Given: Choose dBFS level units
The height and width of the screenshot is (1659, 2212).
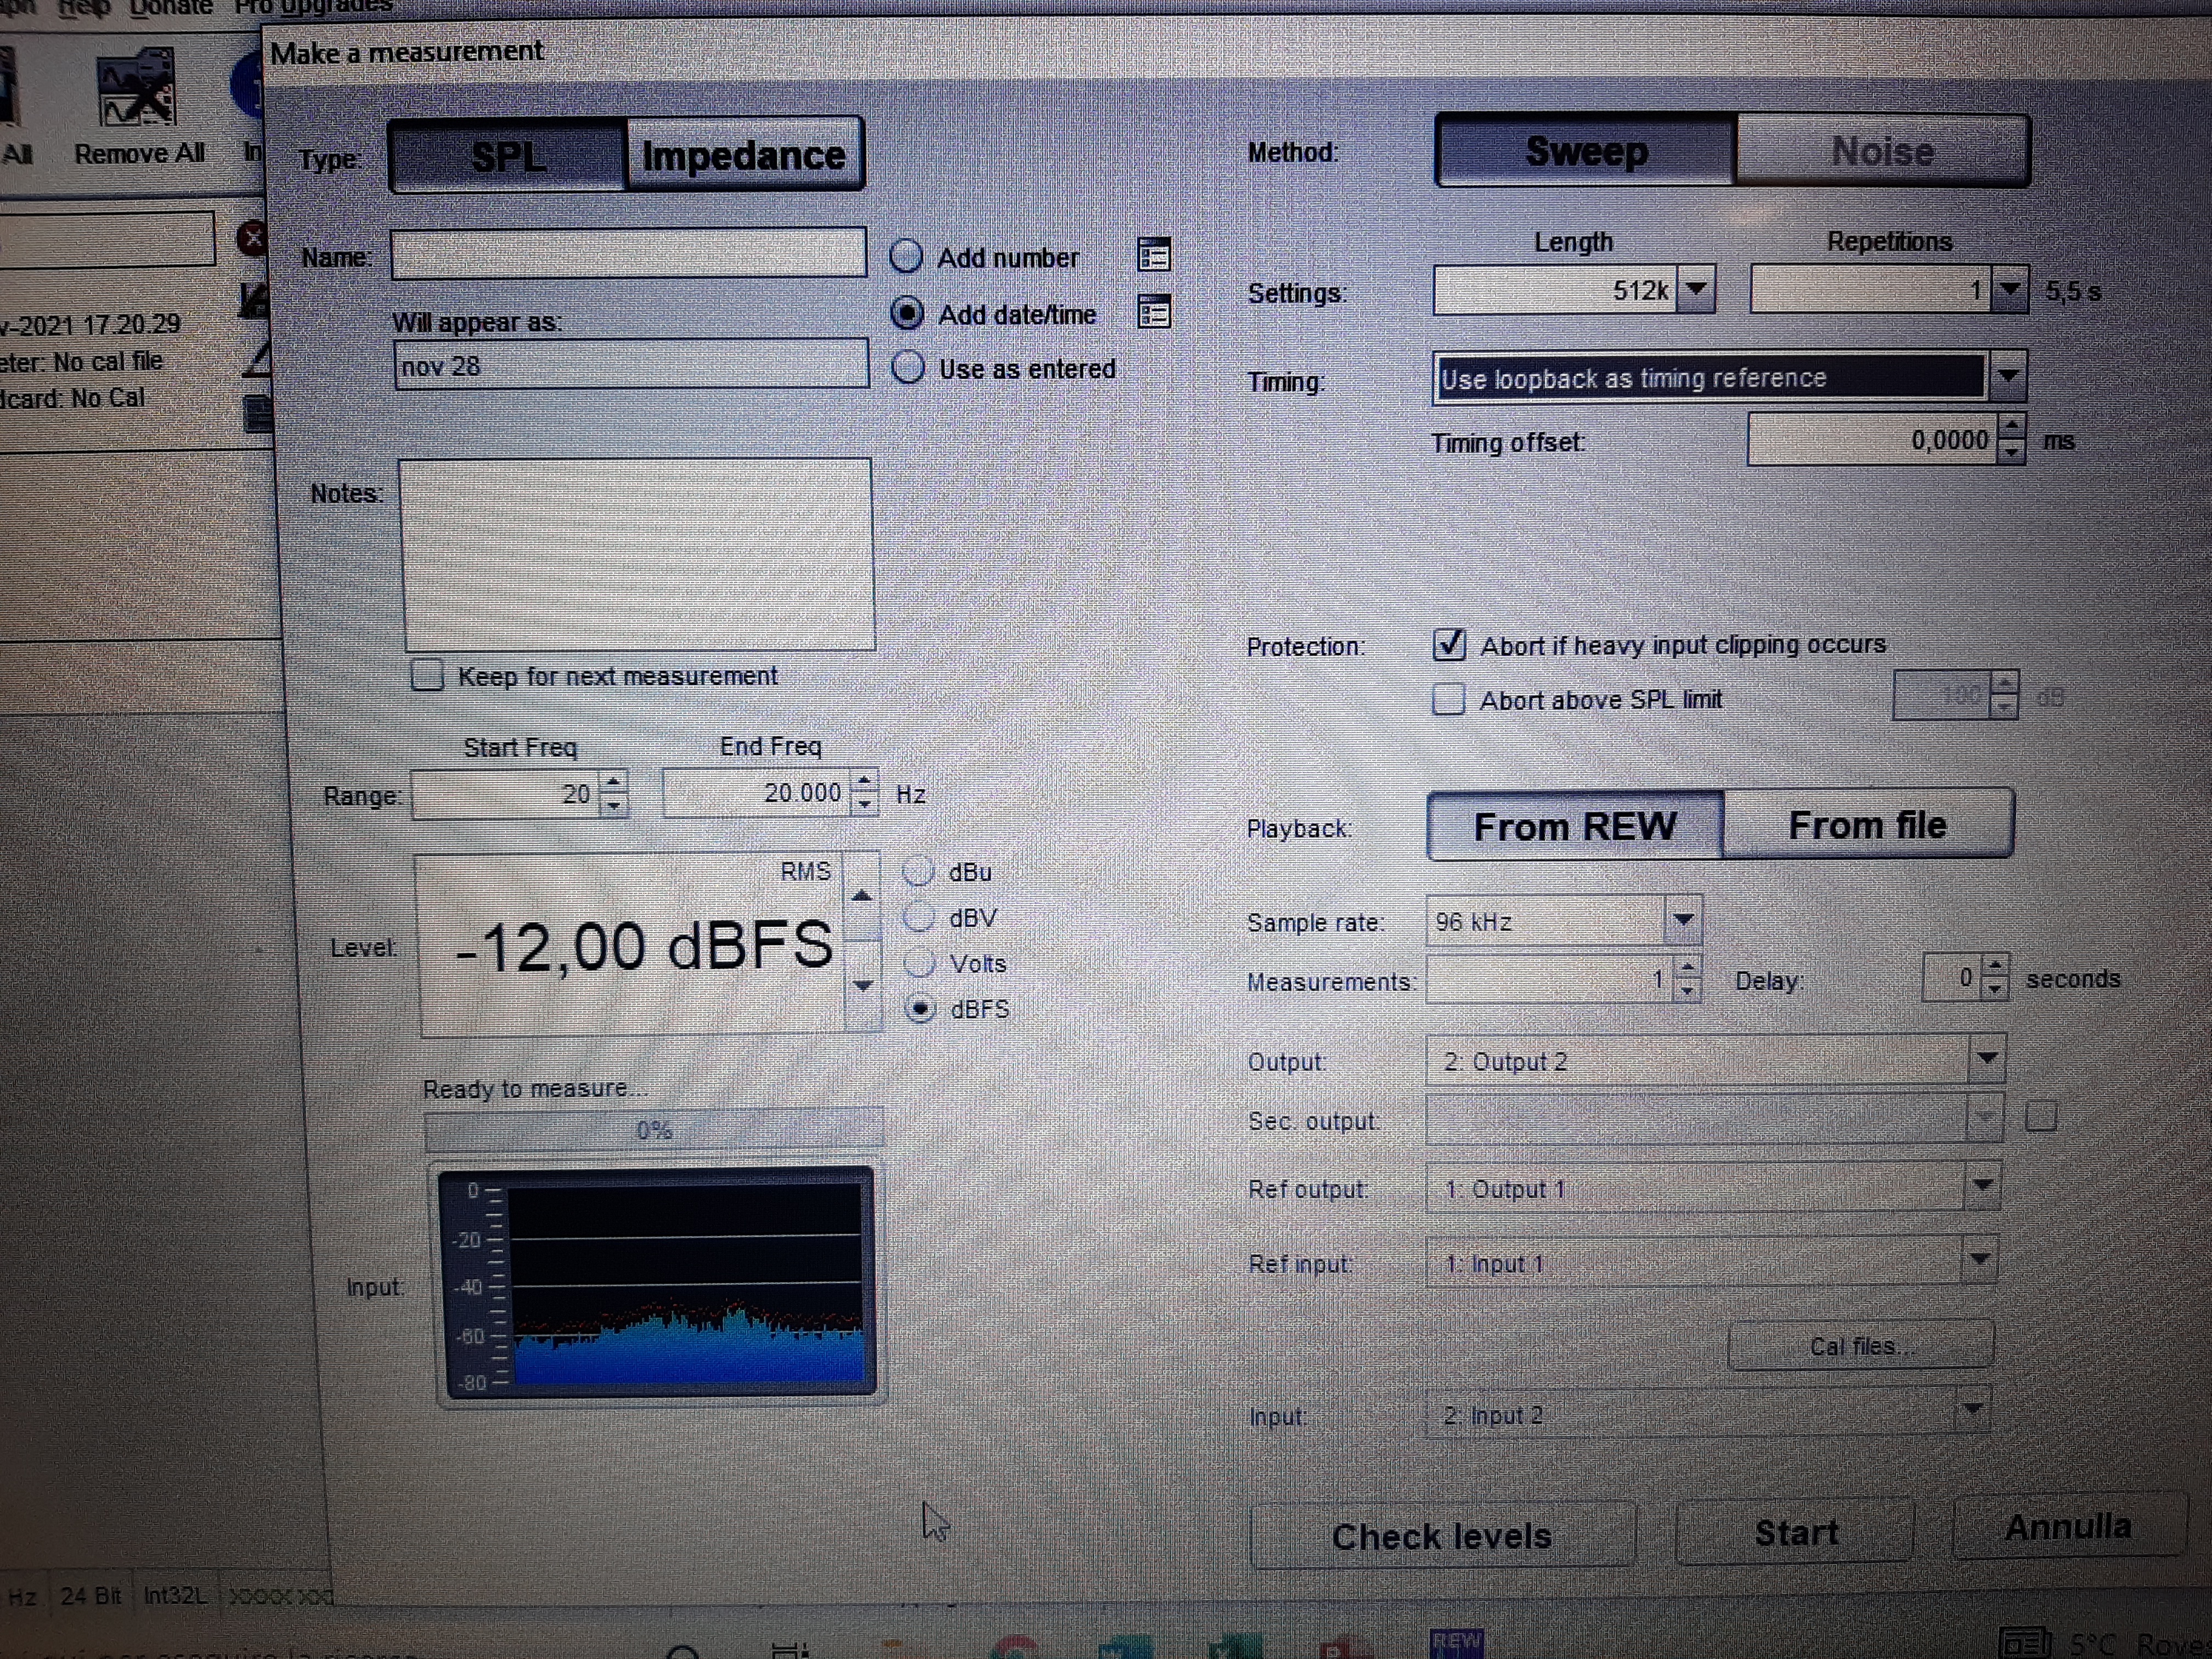Looking at the screenshot, I should [x=920, y=1008].
